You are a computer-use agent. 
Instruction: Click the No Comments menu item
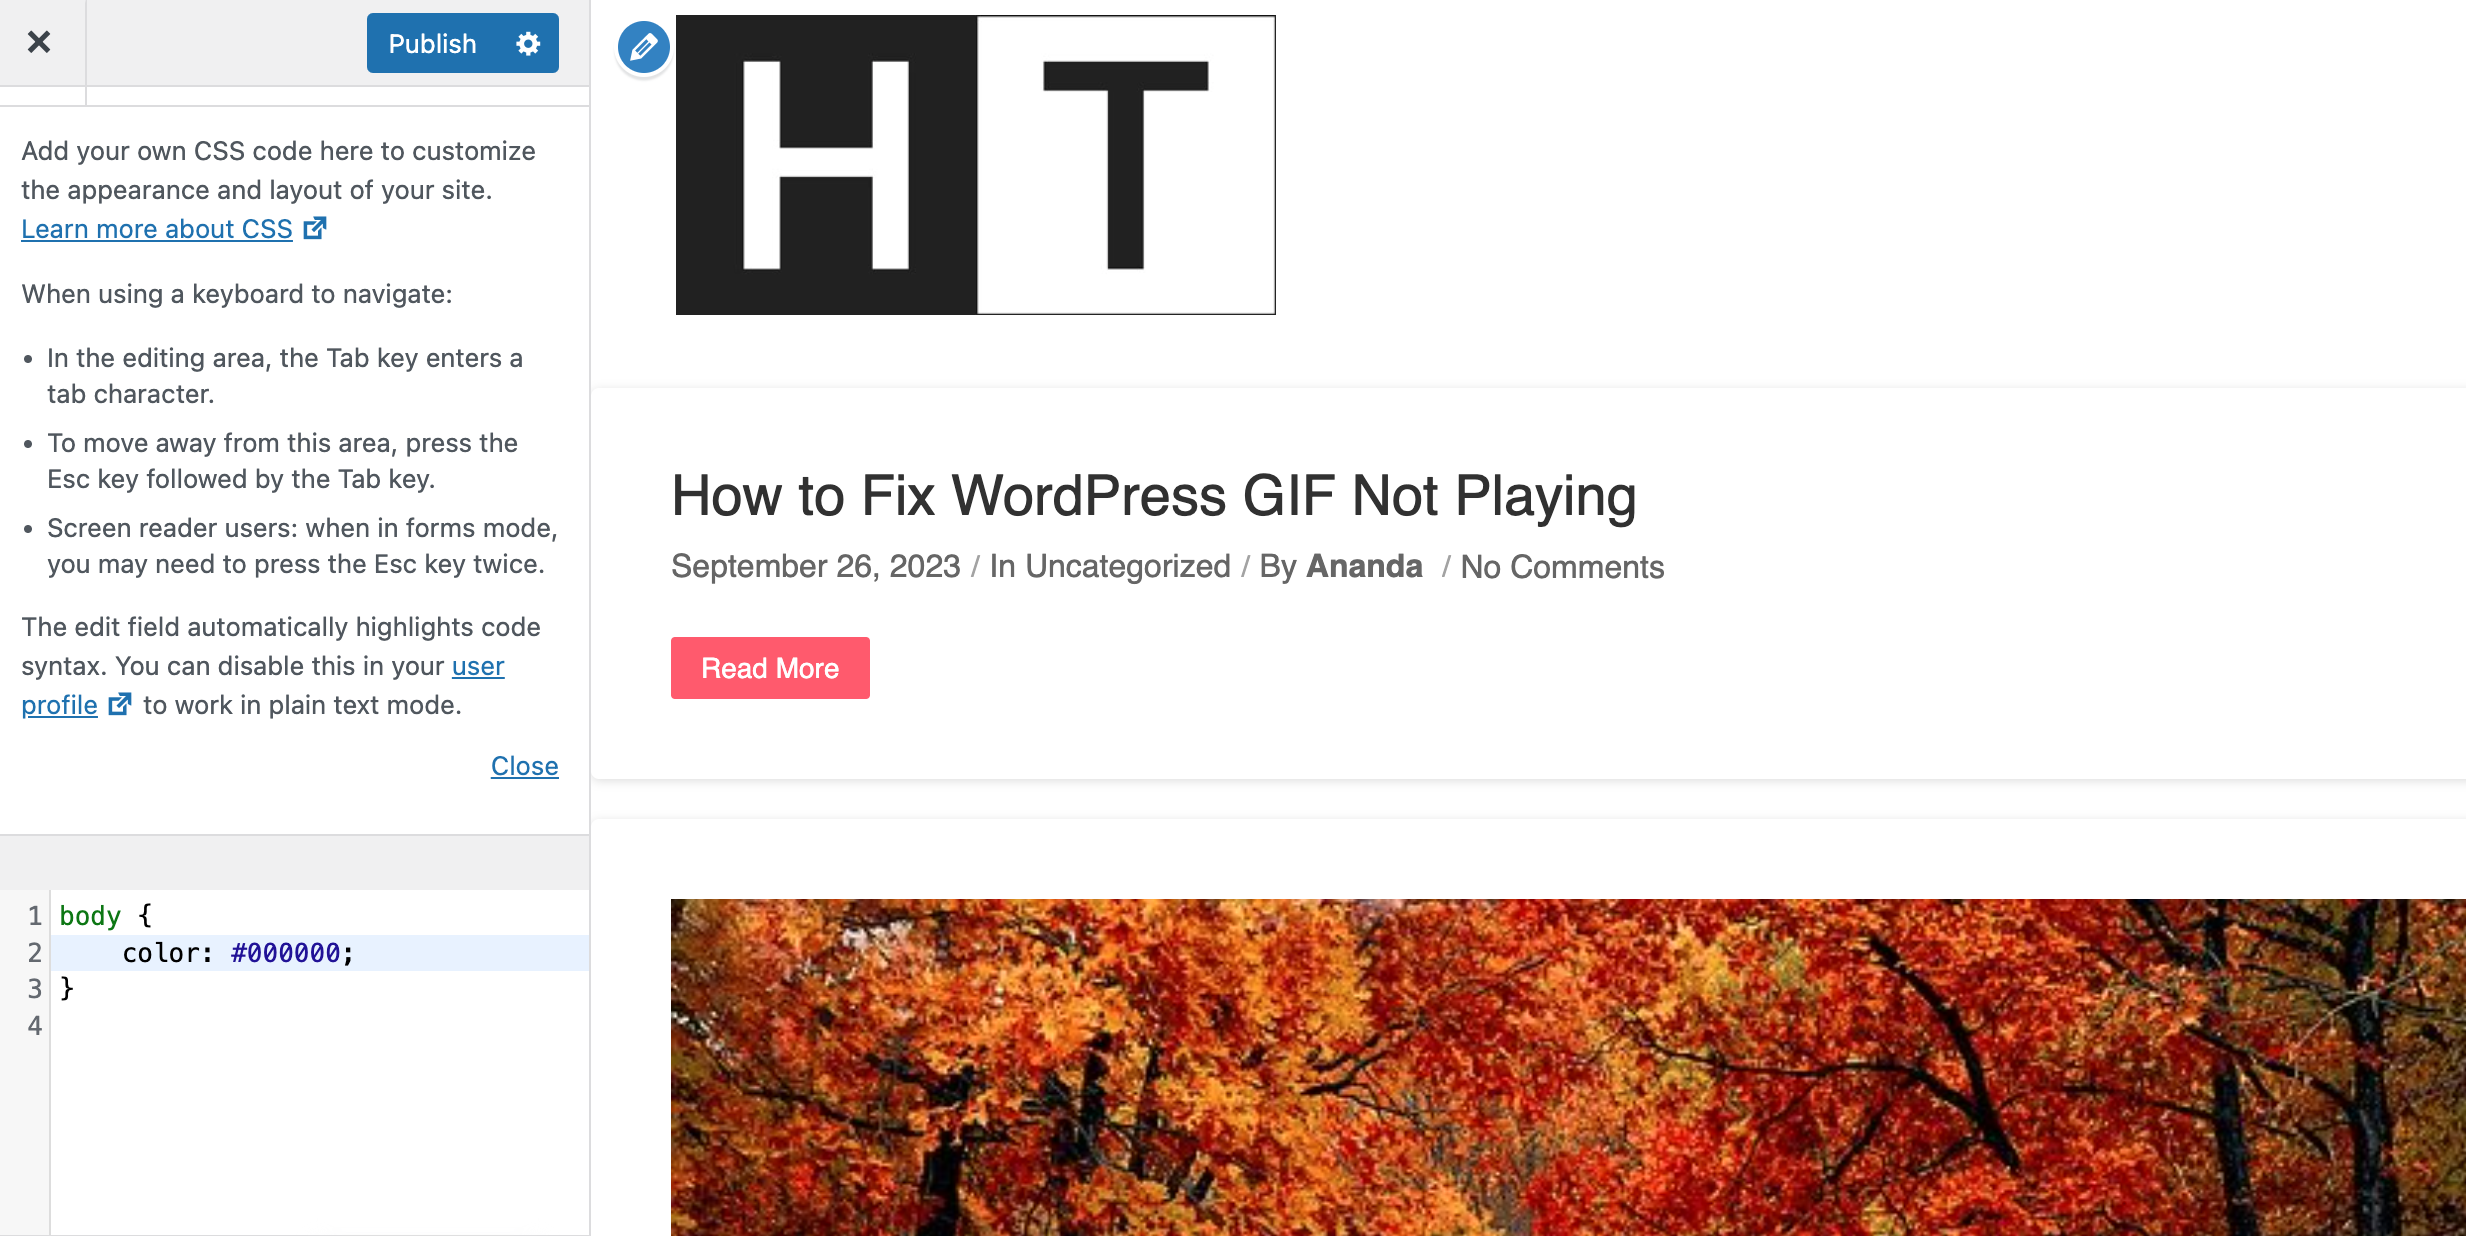point(1563,564)
